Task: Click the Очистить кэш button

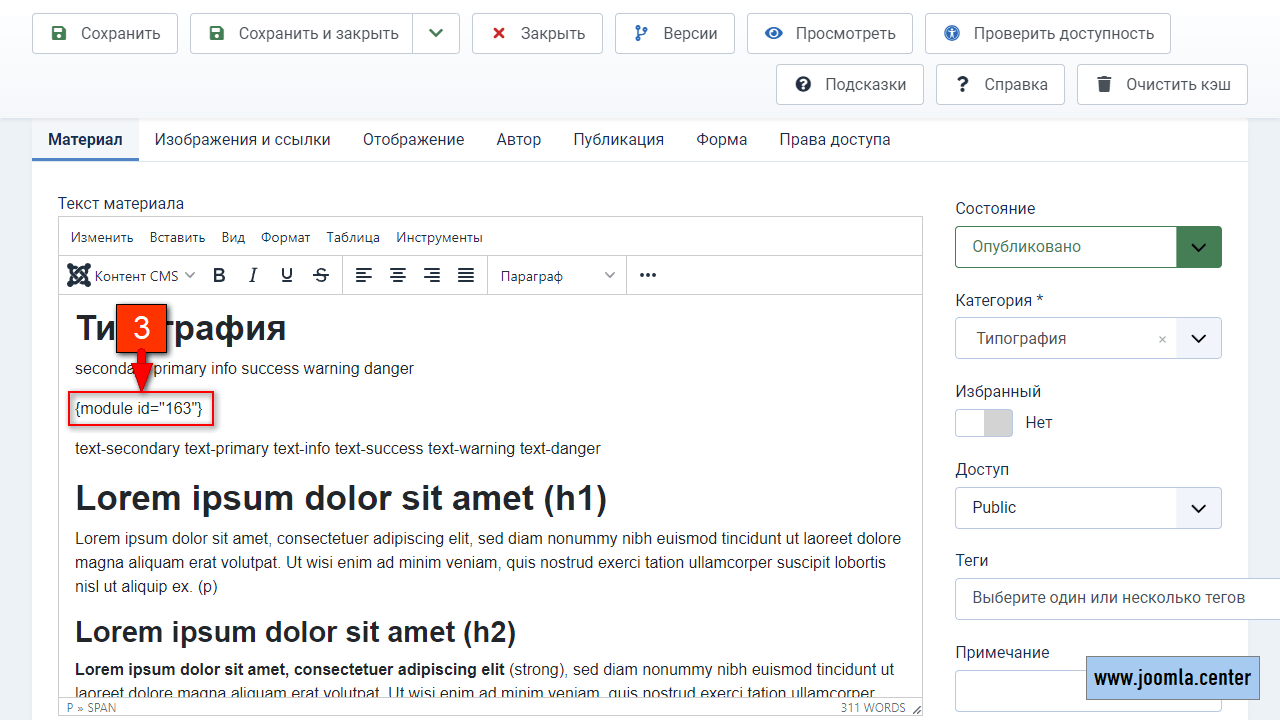Action: (1162, 85)
